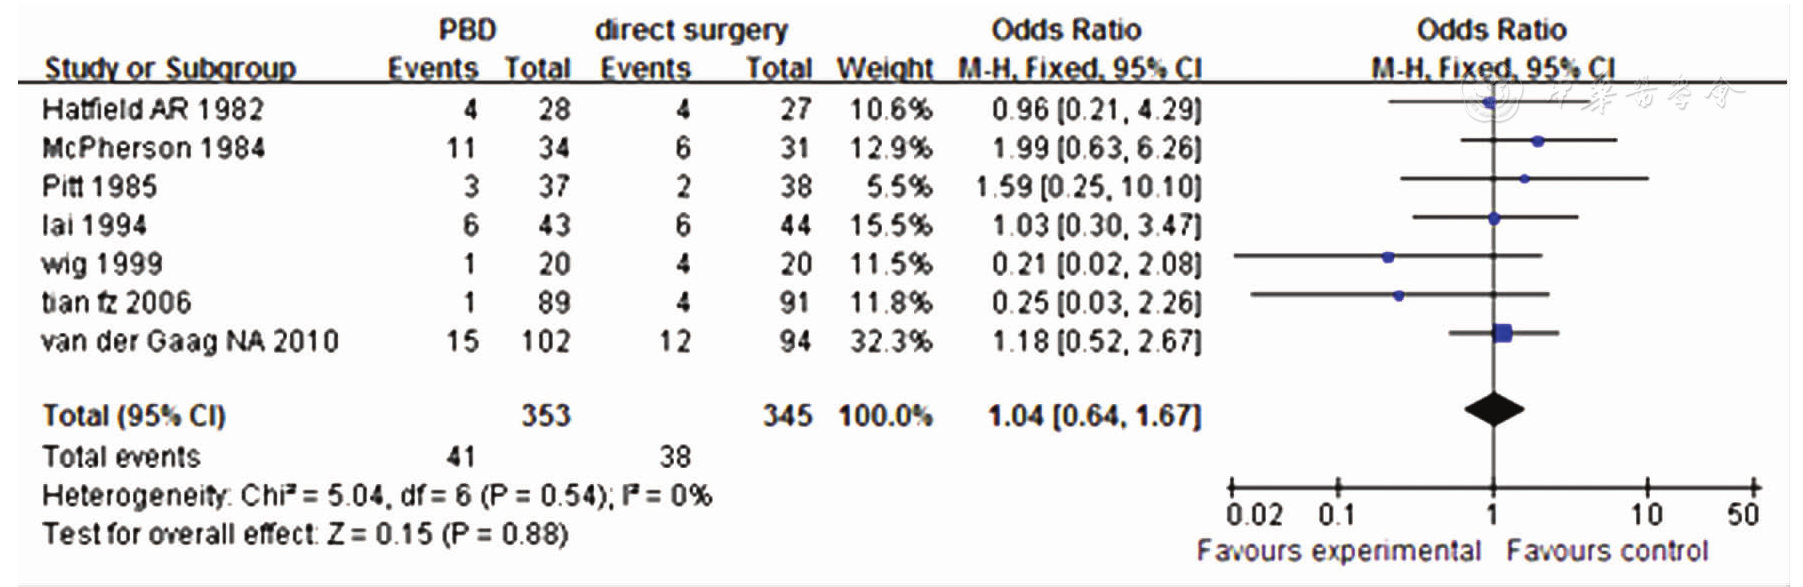Click the Study or Subgroup column header
1803x587 pixels.
tap(170, 68)
